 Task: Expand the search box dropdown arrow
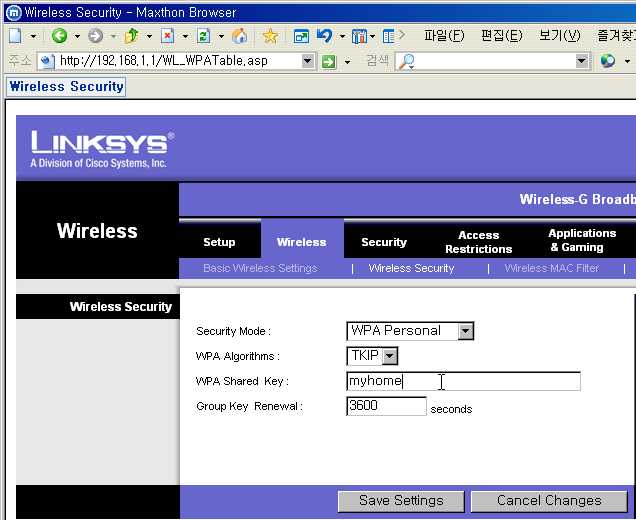click(582, 61)
